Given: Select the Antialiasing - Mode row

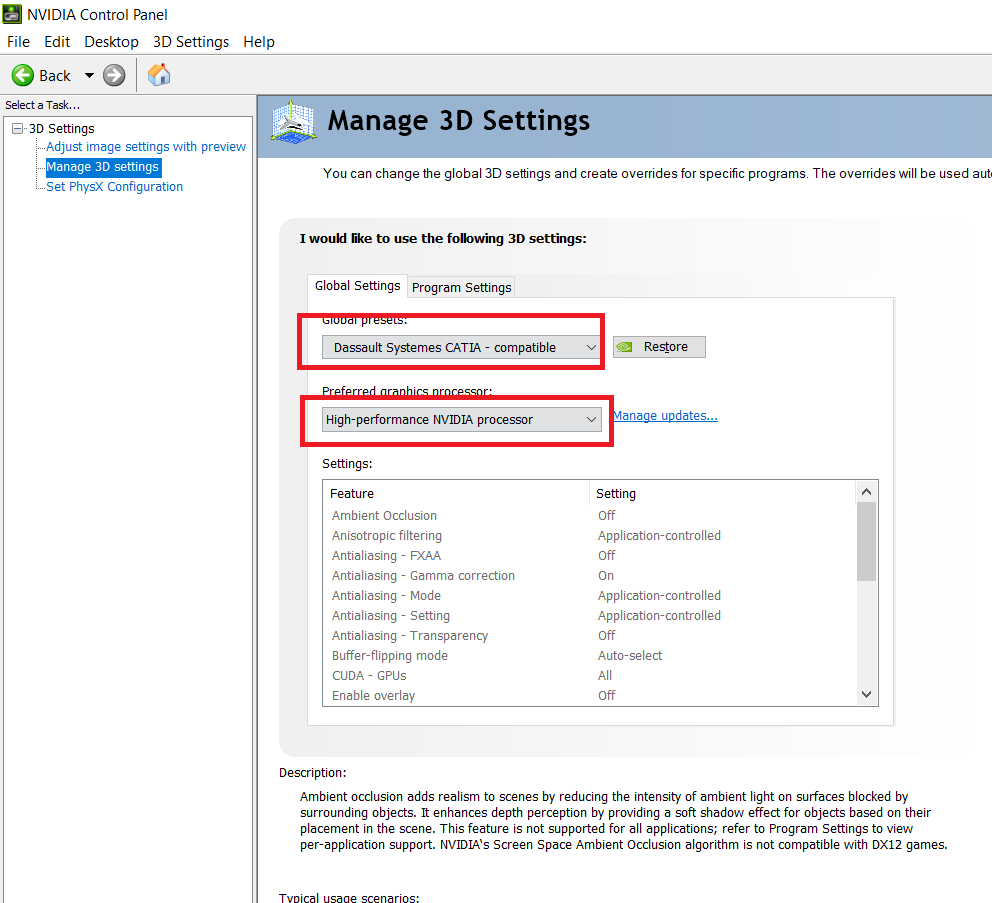Looking at the screenshot, I should [x=590, y=596].
